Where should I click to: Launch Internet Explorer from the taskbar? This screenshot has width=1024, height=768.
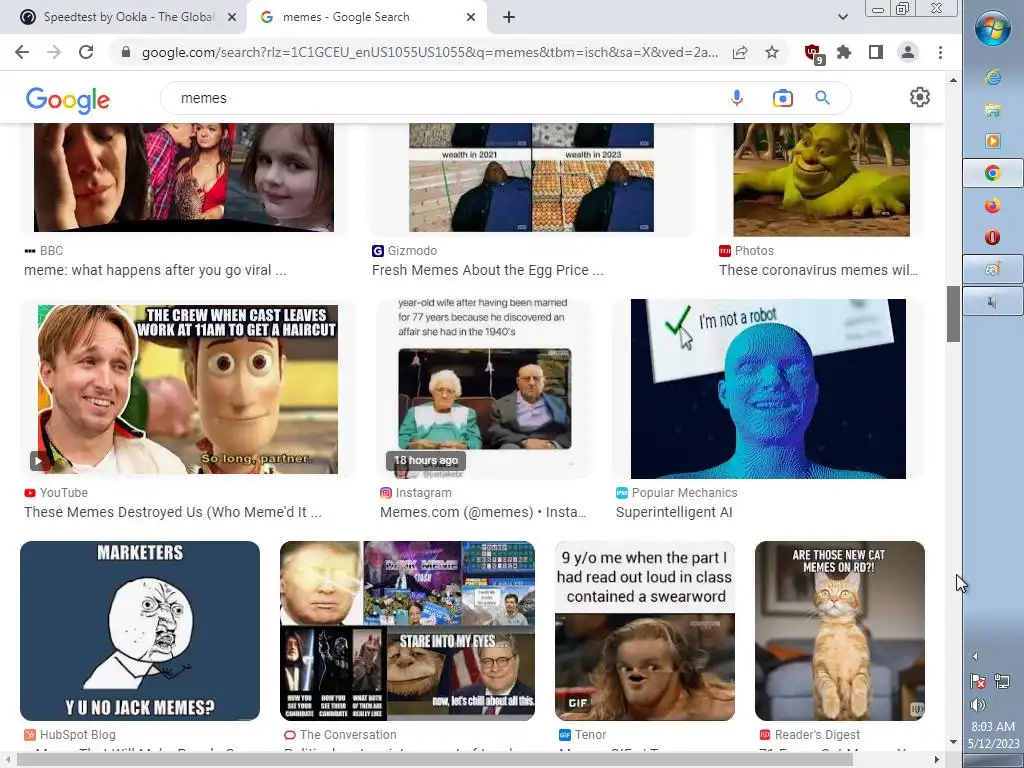click(993, 77)
